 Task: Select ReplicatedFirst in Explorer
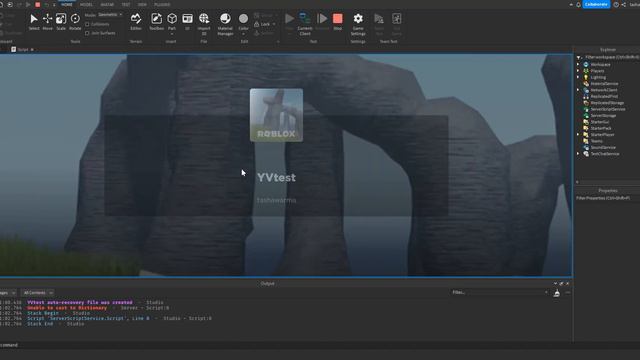click(x=604, y=96)
